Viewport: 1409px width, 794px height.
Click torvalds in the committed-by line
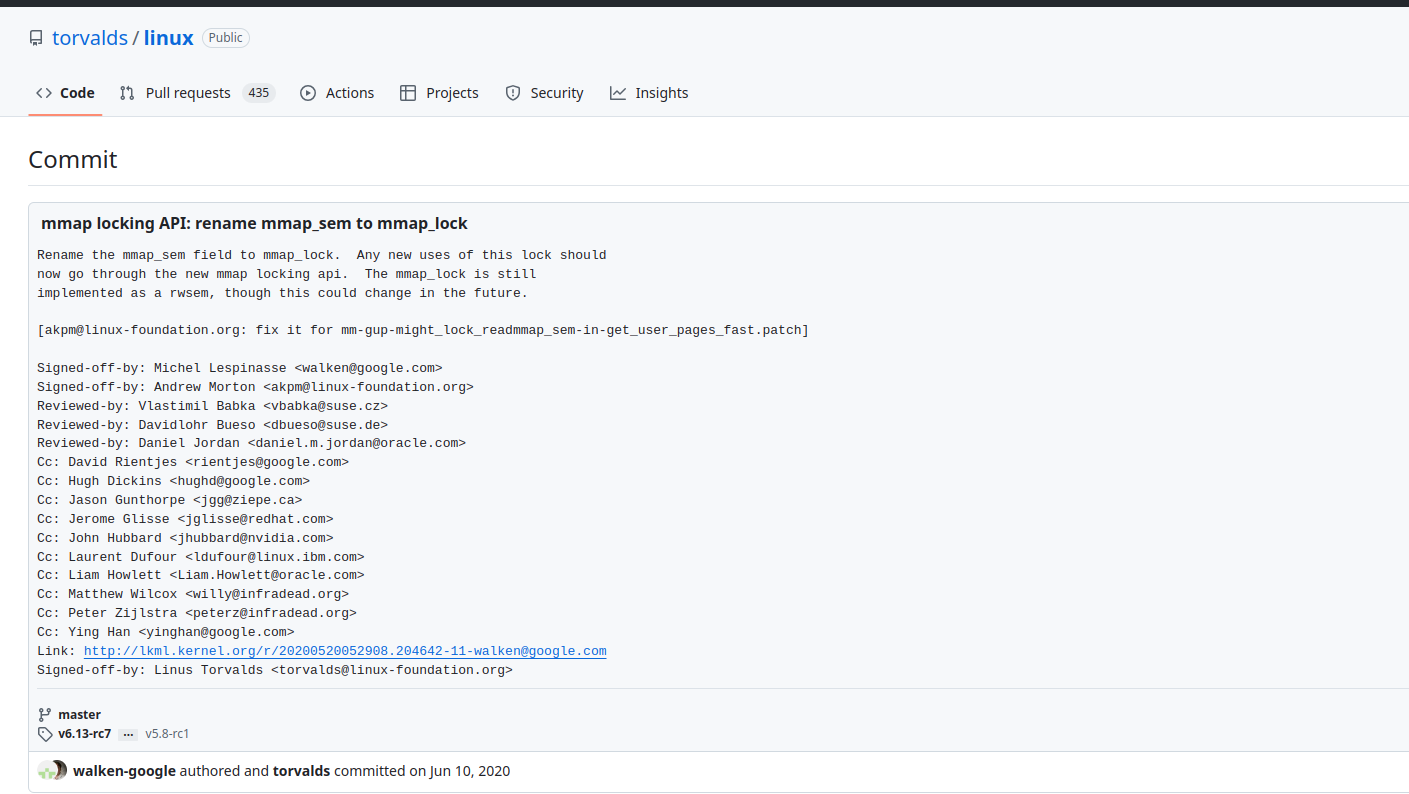coord(301,771)
